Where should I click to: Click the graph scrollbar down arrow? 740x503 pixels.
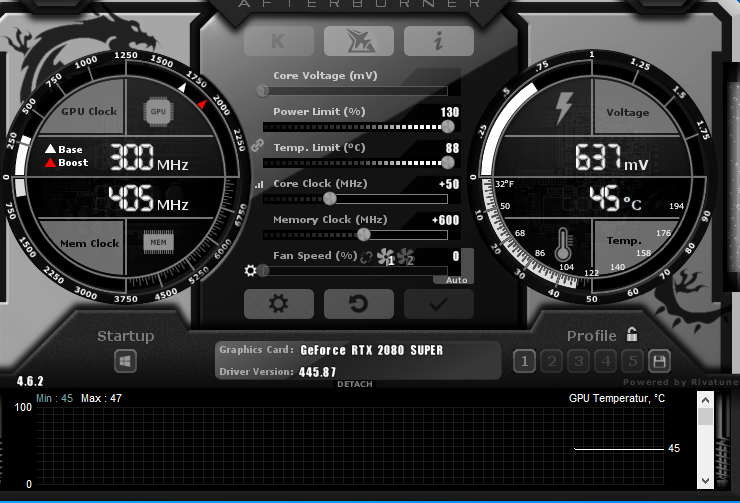click(x=706, y=481)
